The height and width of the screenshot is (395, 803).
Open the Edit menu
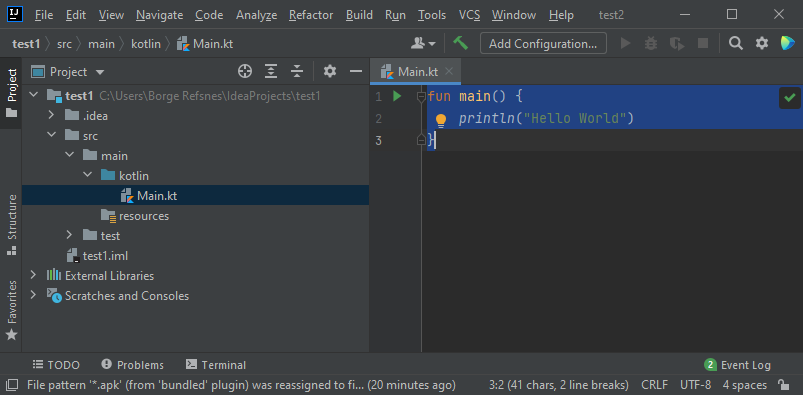76,15
